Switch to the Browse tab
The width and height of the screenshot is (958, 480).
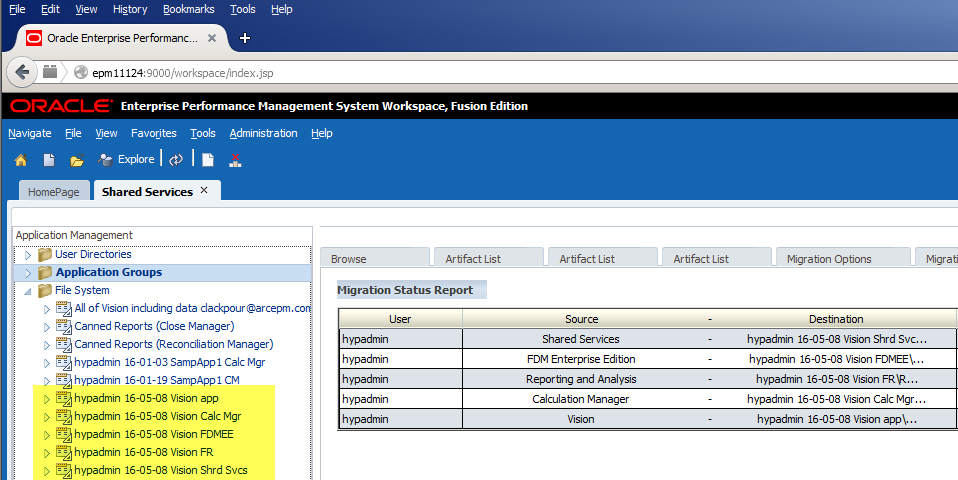[x=375, y=258]
